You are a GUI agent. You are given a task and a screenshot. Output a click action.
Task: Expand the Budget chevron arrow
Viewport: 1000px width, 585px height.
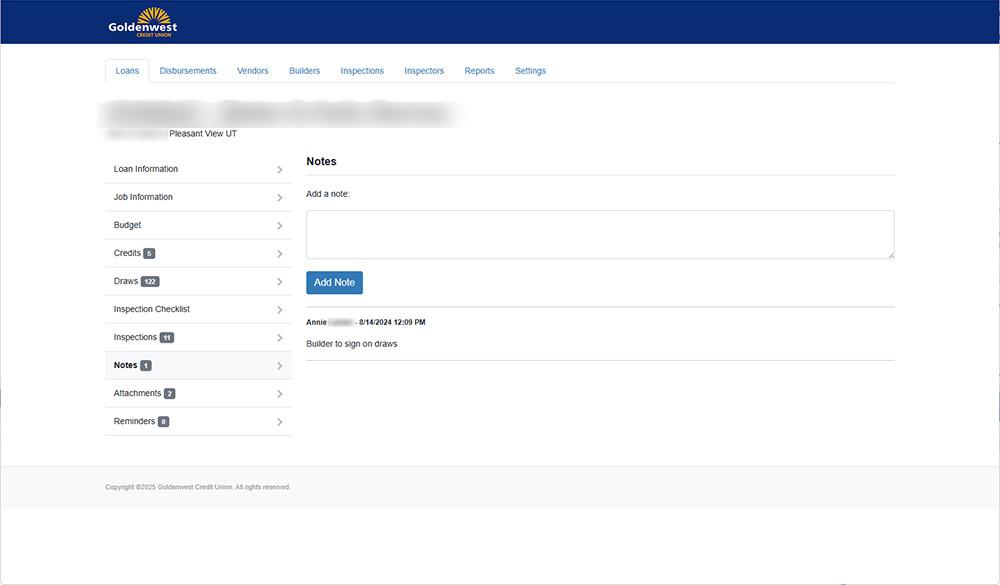click(x=280, y=226)
